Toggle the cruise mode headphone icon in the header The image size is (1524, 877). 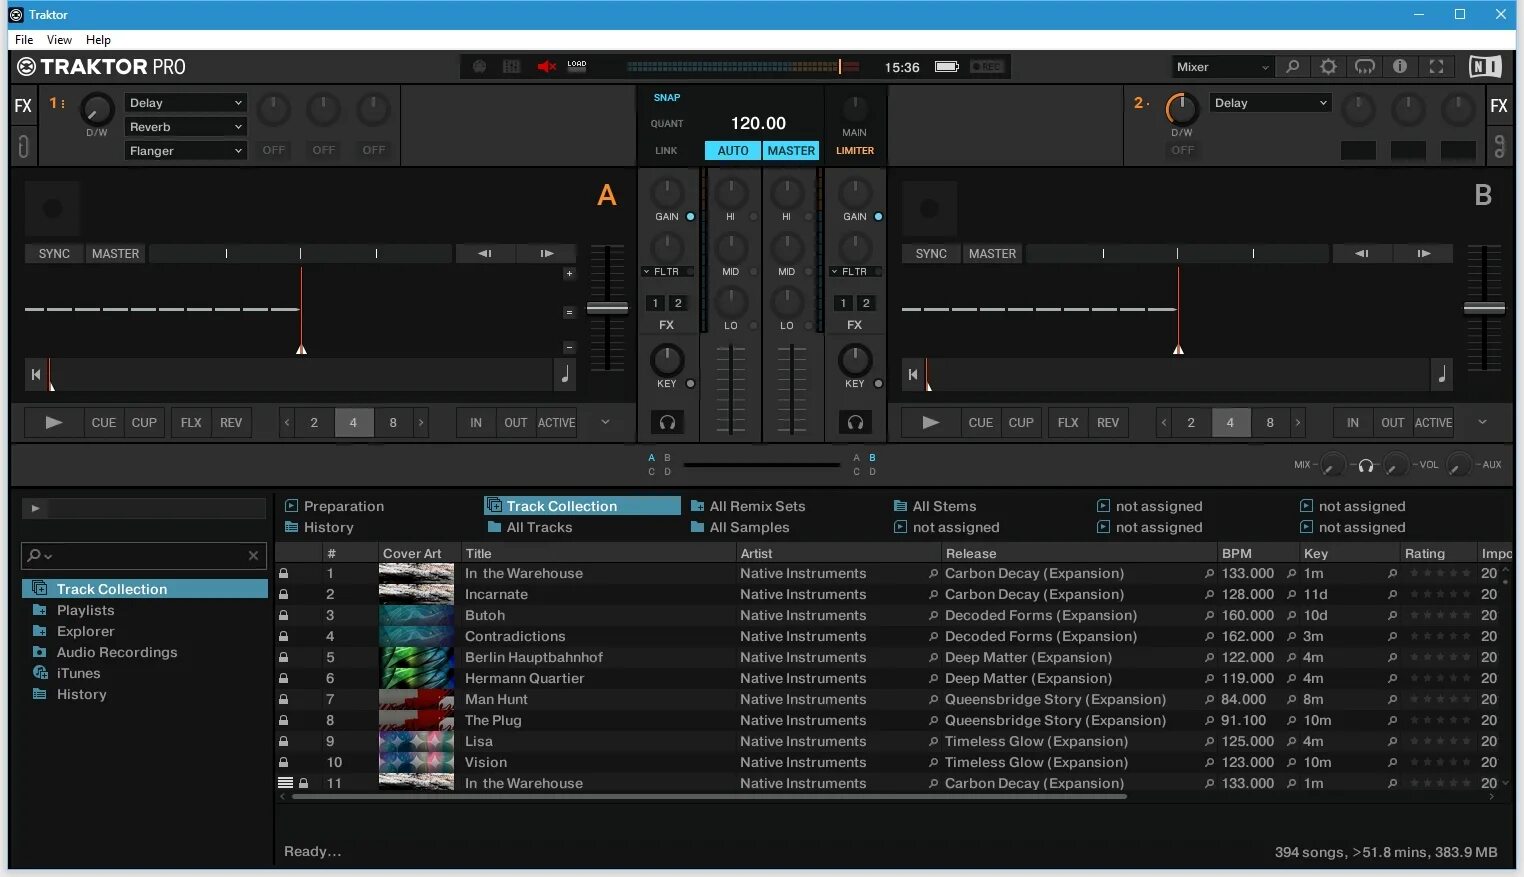pos(1365,67)
